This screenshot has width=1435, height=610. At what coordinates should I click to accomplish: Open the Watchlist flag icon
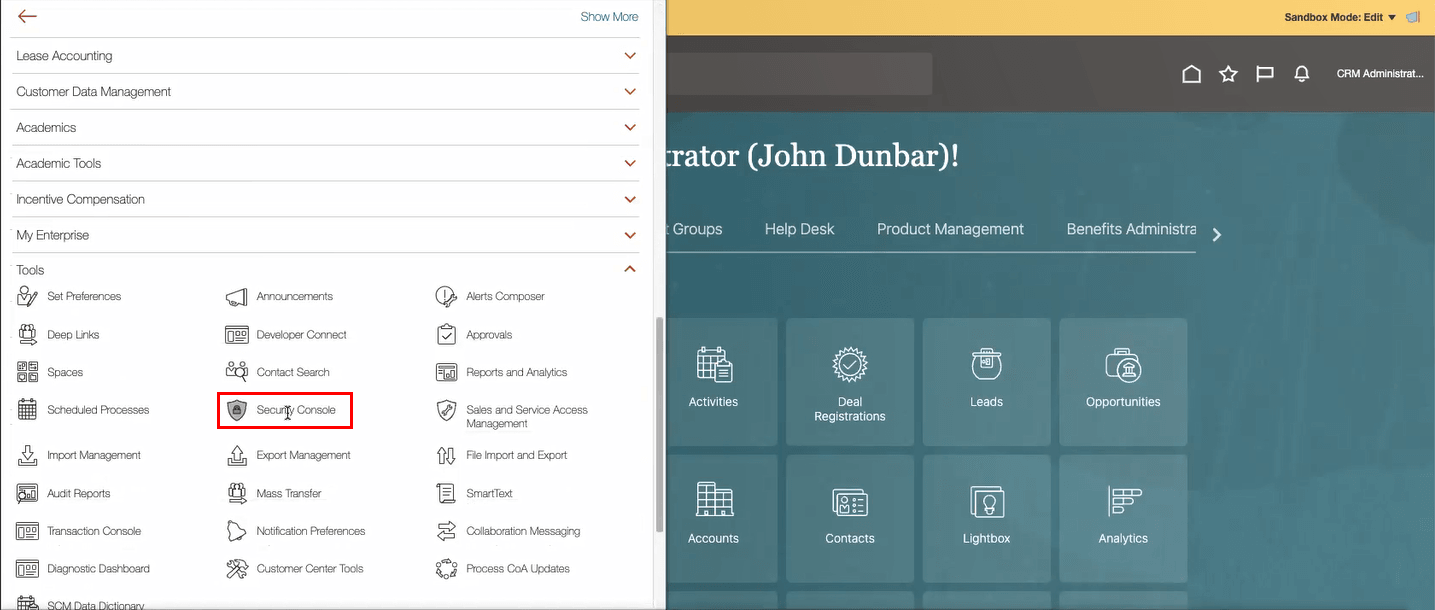coord(1265,74)
